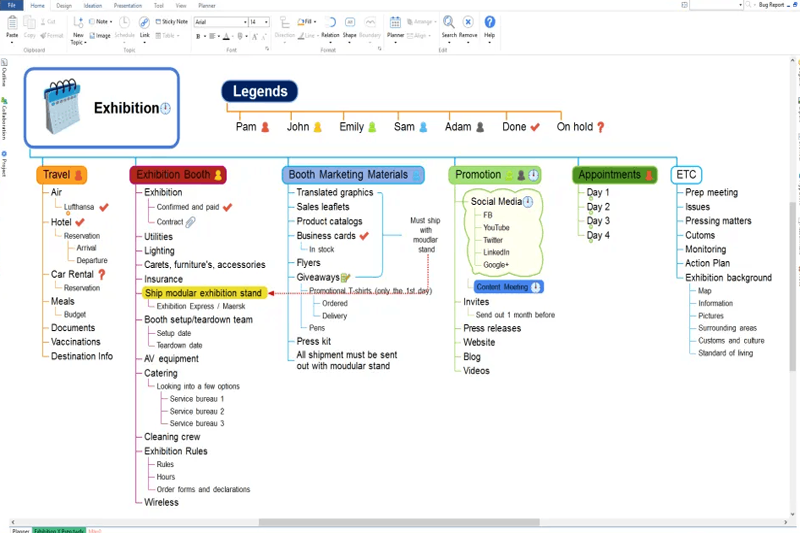Select the Legends topic node
Screen dimensions: 800x533
(x=260, y=92)
